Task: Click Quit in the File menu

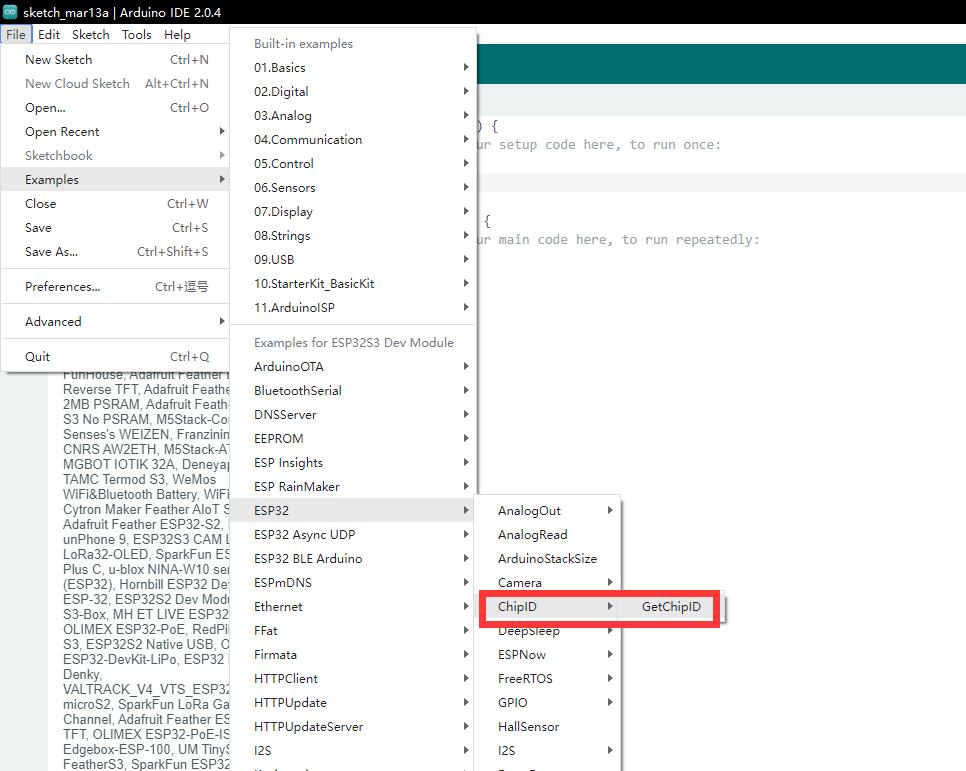Action: (x=38, y=357)
